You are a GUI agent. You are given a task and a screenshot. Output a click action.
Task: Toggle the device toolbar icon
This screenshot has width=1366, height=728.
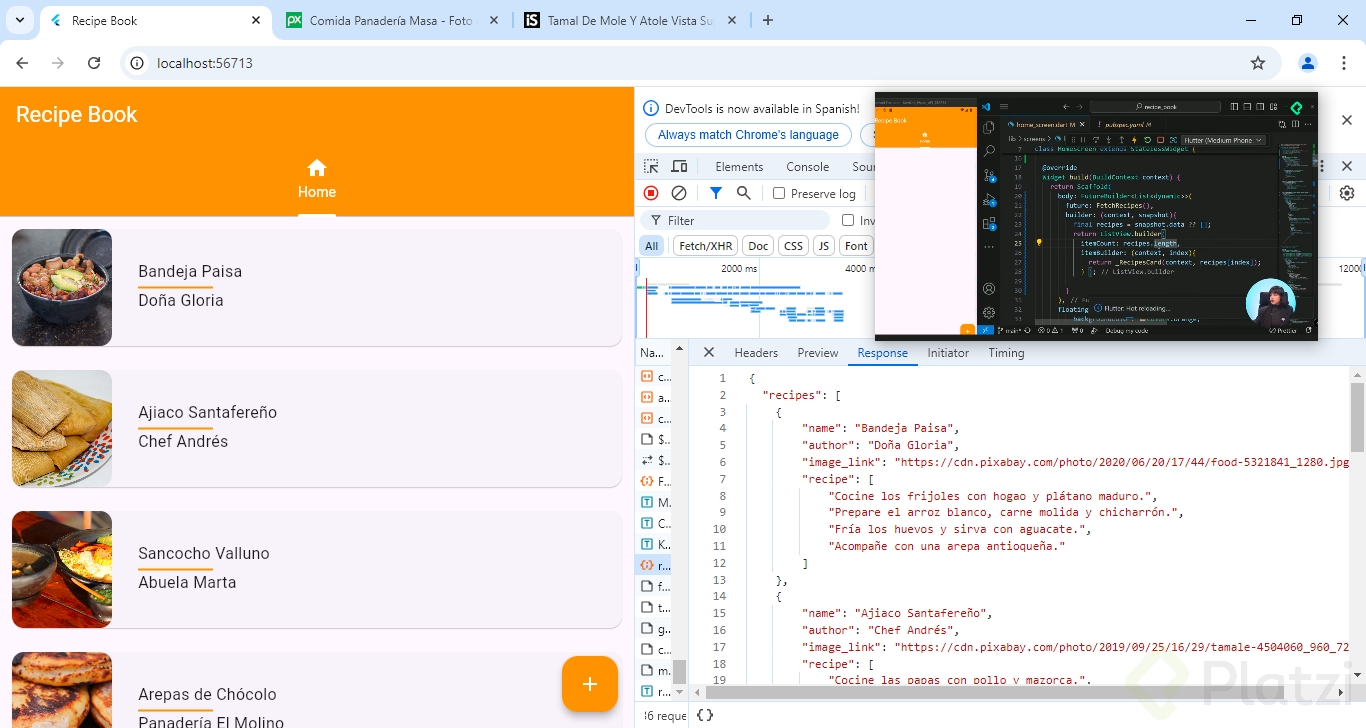click(x=680, y=167)
